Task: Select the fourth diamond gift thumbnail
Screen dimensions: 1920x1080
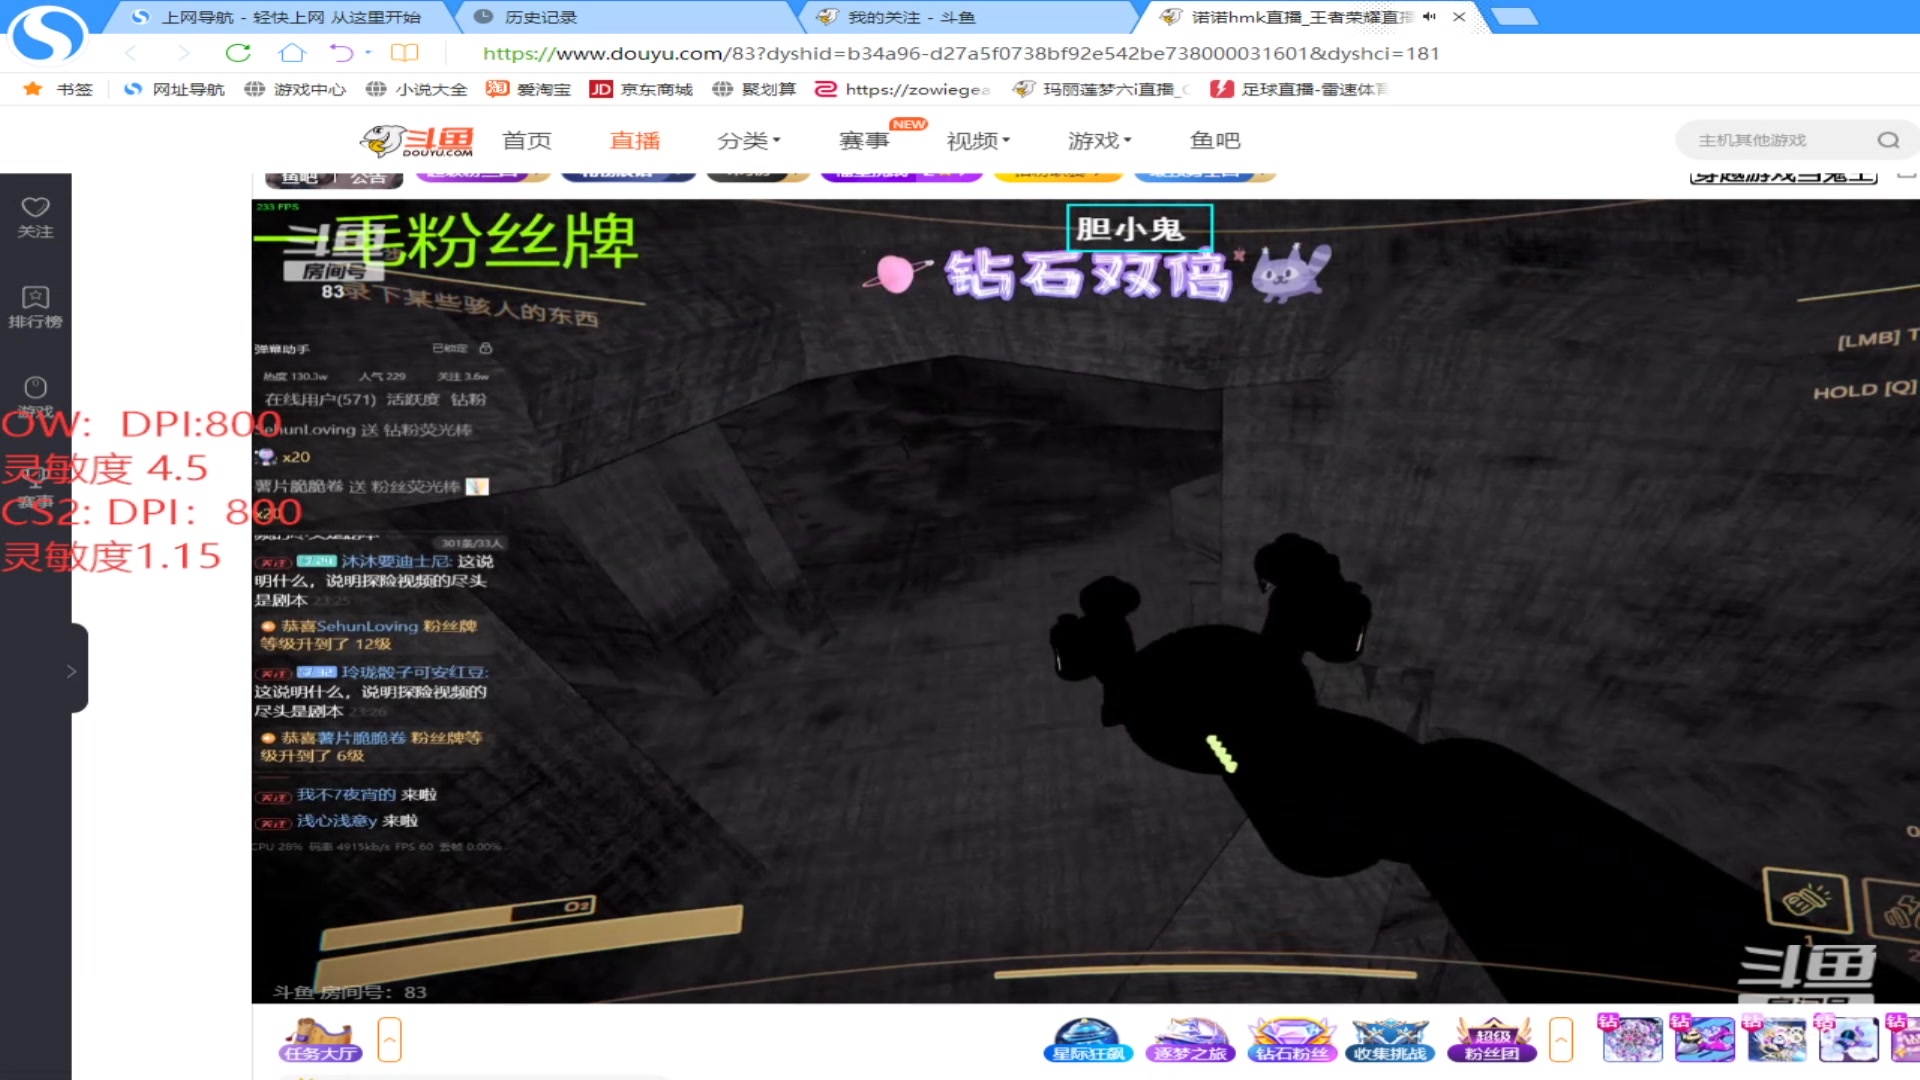Action: (x=1849, y=1039)
